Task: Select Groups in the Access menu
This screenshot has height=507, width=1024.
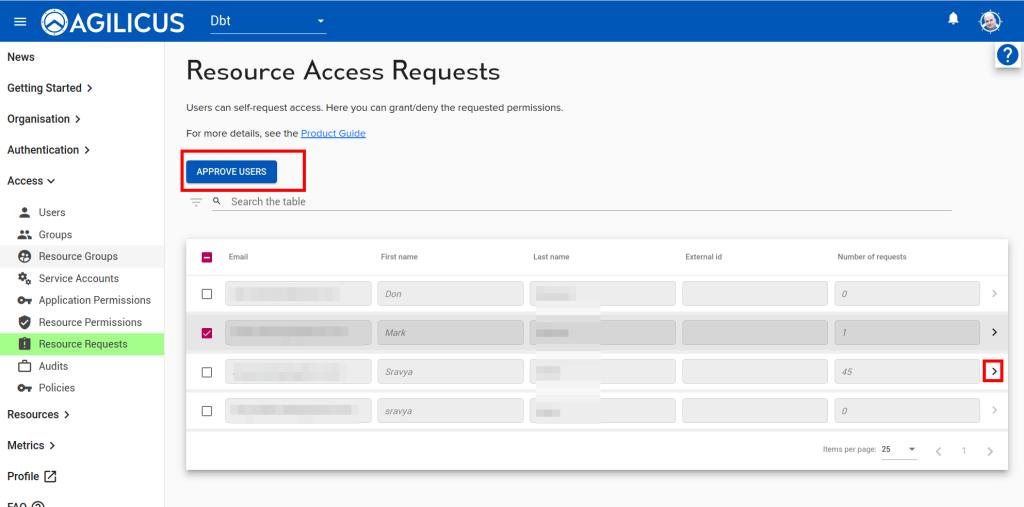Action: [55, 235]
